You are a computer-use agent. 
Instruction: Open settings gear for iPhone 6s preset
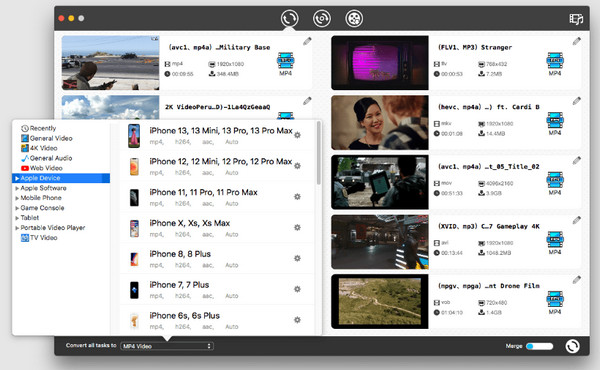pos(297,320)
